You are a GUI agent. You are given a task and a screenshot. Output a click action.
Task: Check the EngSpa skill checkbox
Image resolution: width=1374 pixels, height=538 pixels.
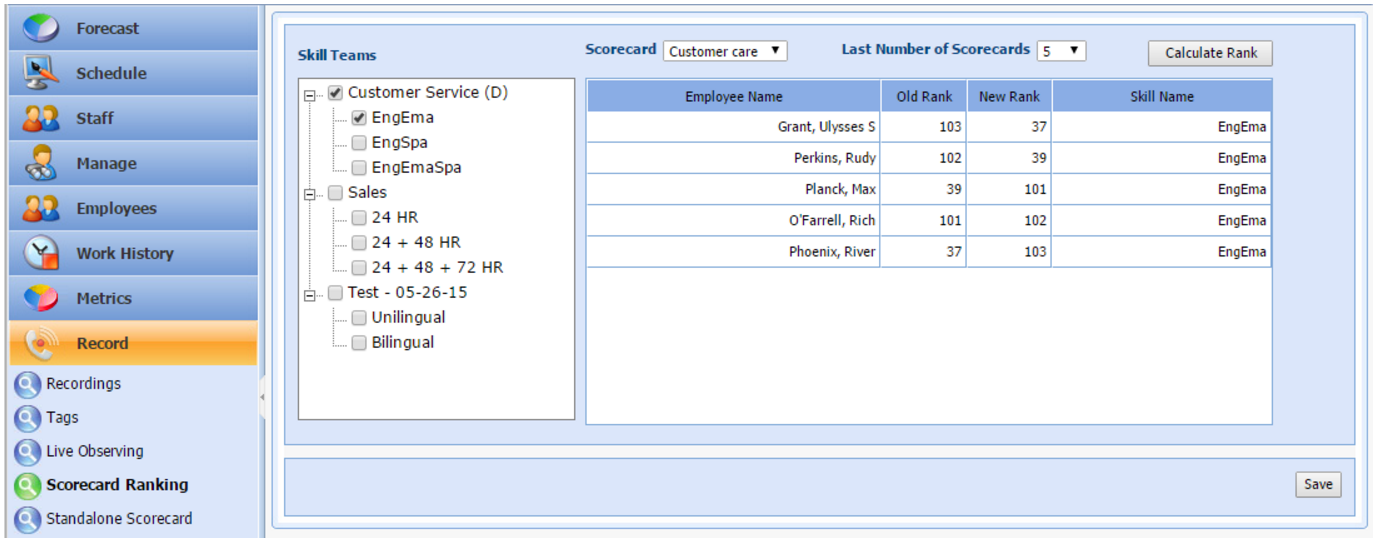(359, 143)
